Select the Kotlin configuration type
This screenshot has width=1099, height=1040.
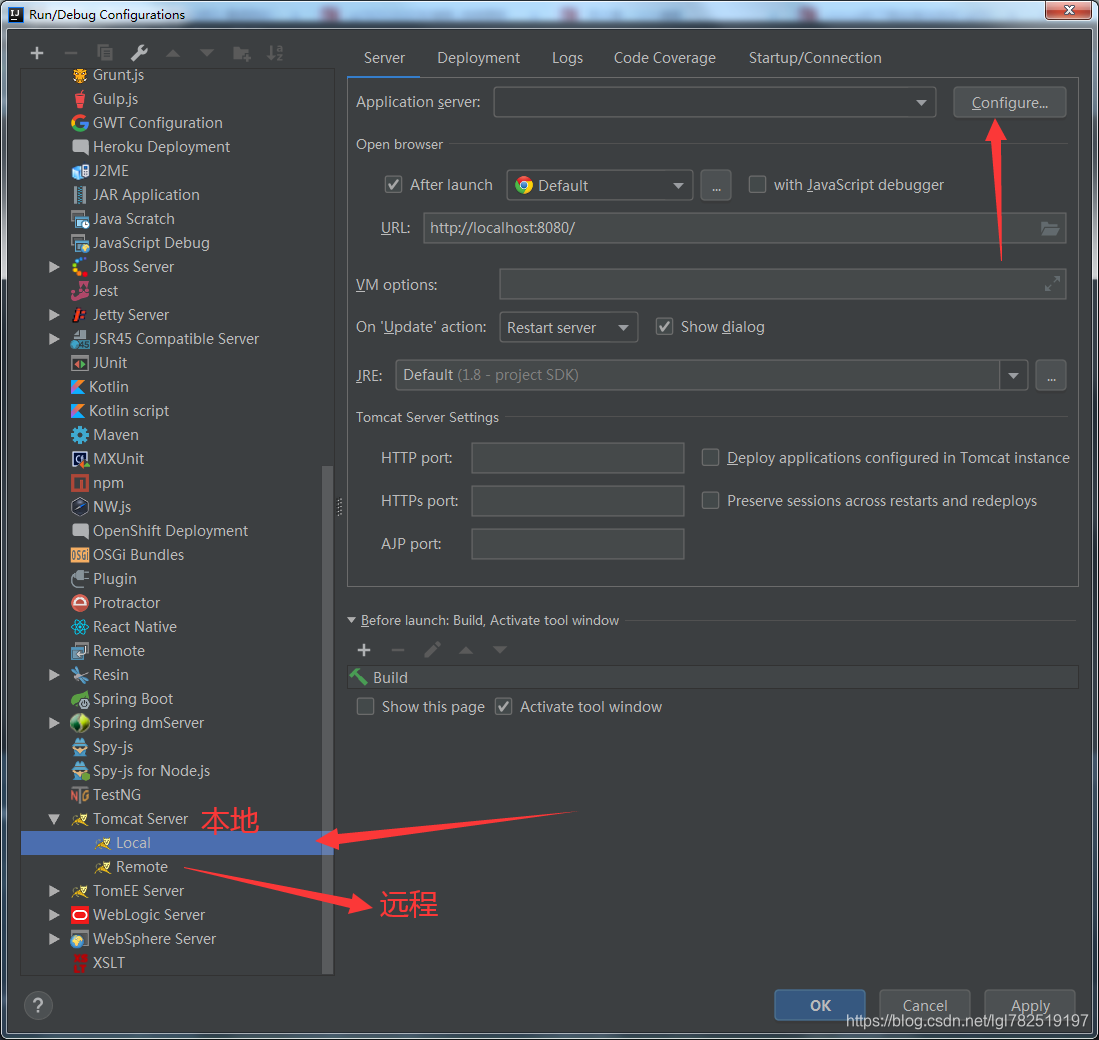pyautogui.click(x=109, y=387)
